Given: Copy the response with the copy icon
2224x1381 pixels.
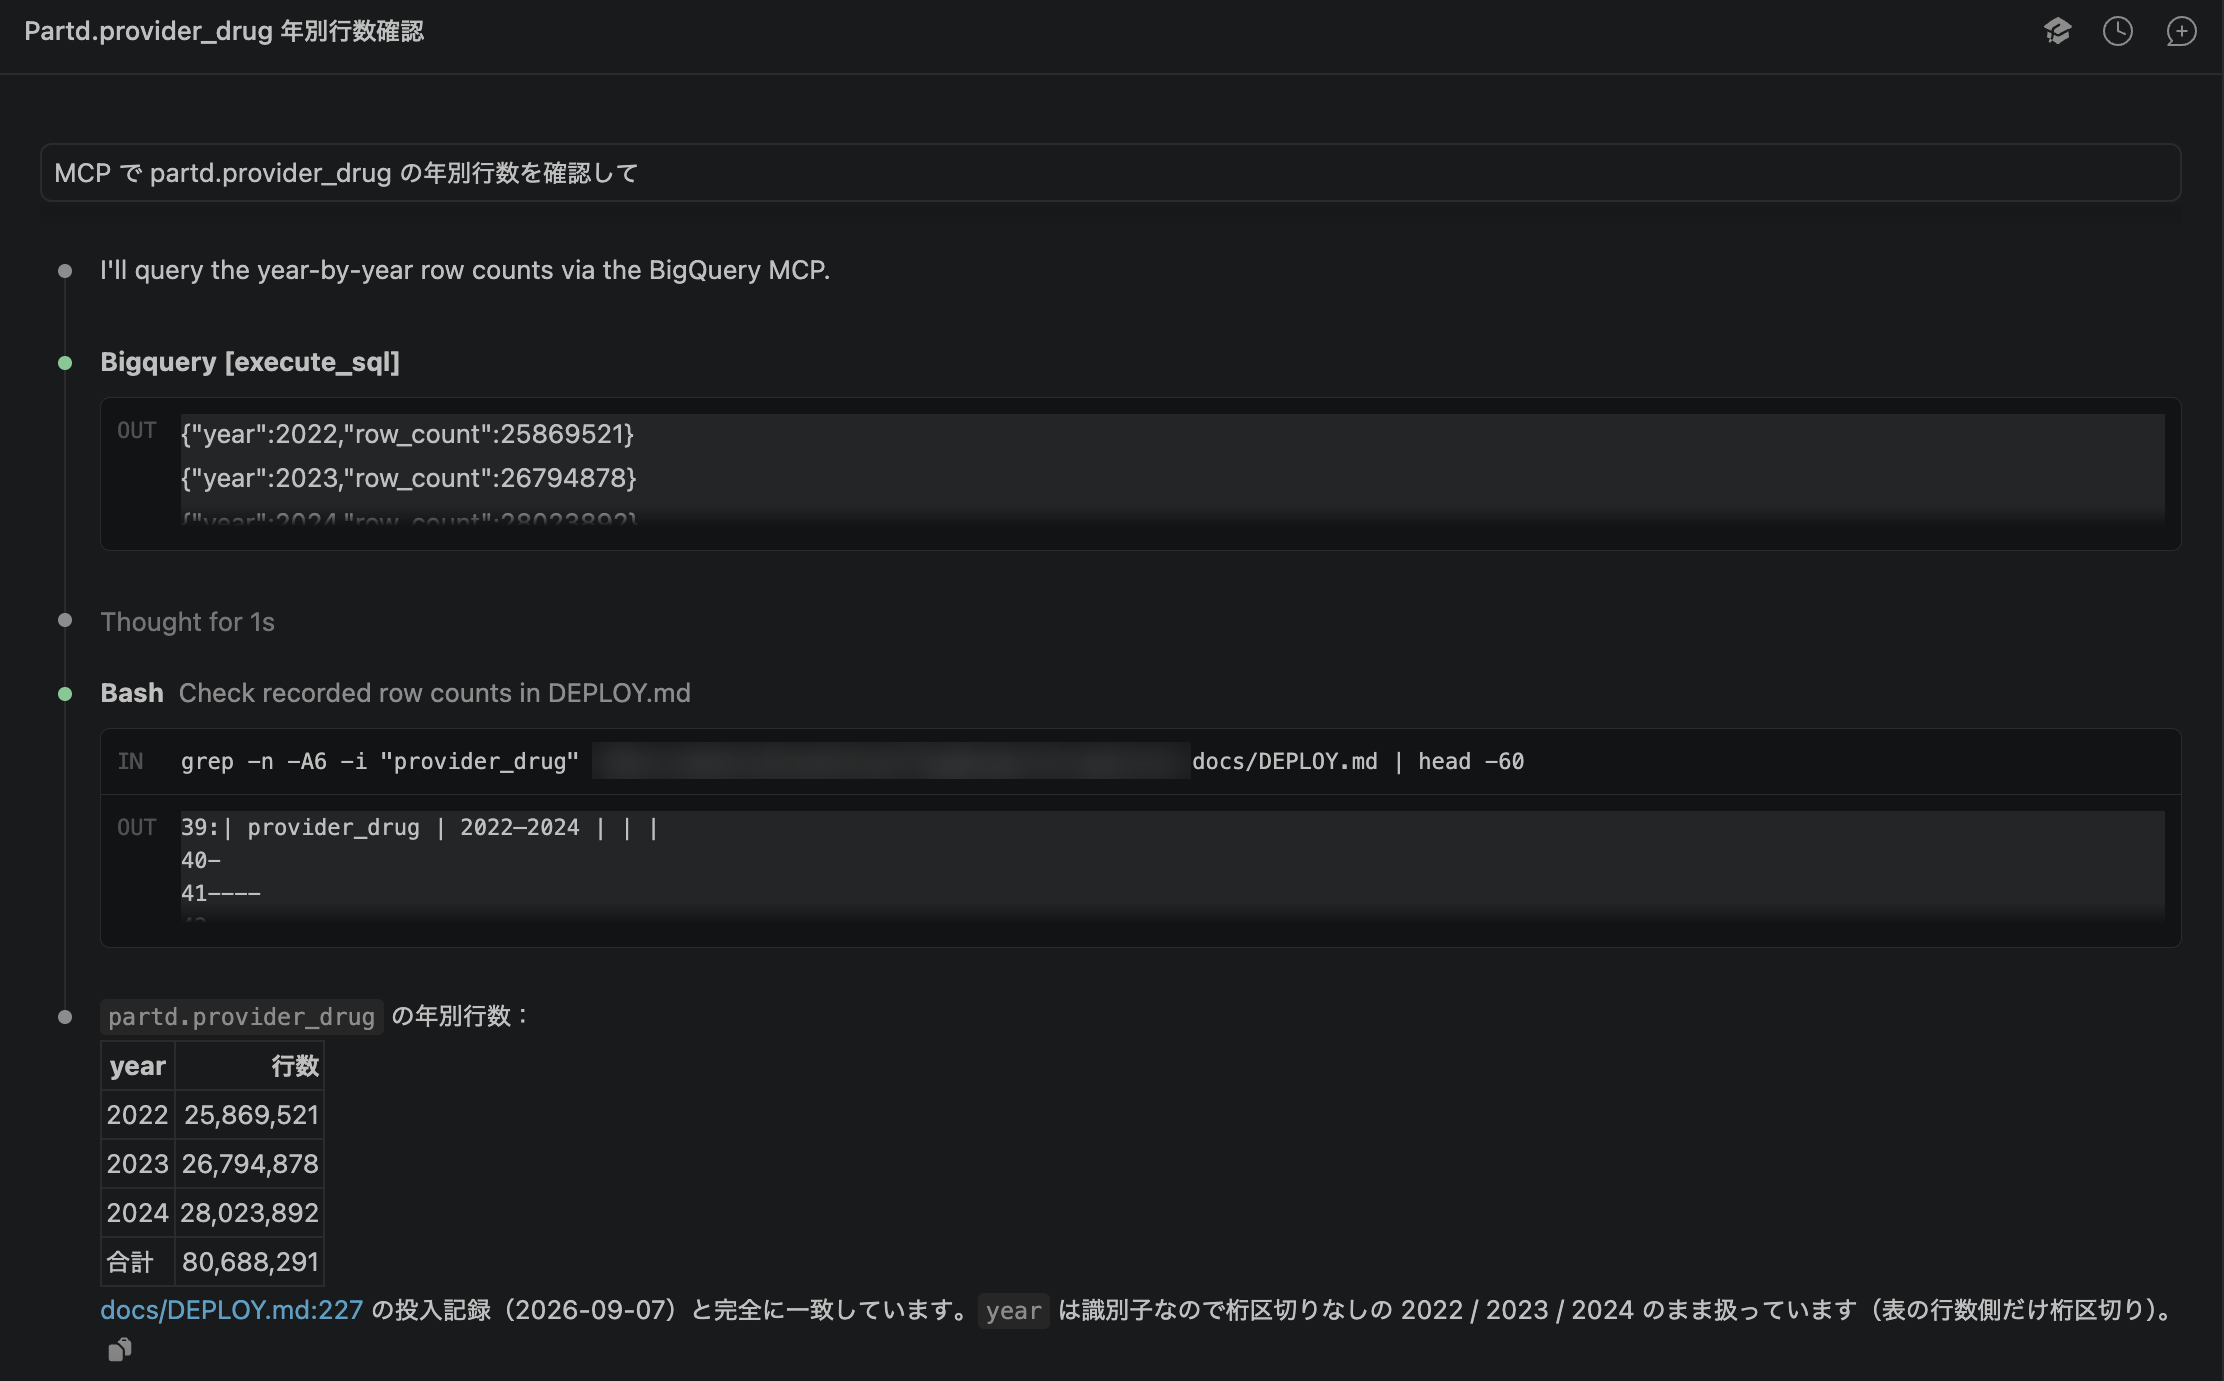Looking at the screenshot, I should pos(120,1350).
